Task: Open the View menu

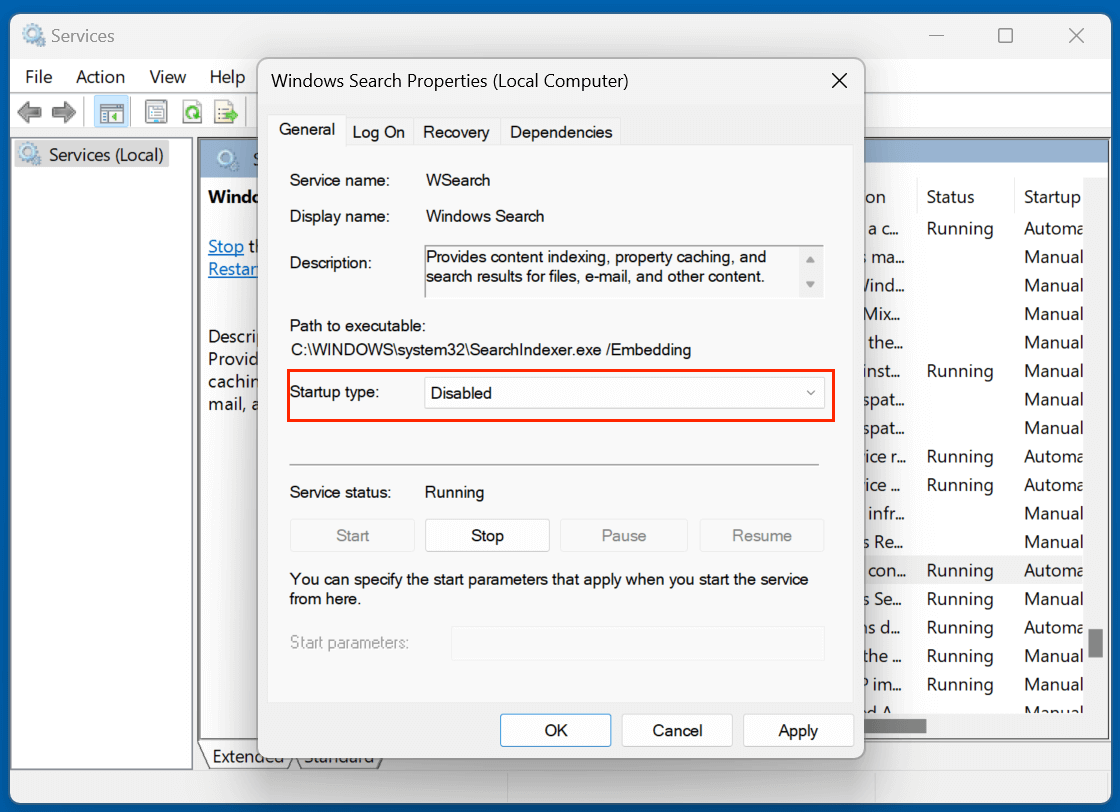Action: click(167, 77)
